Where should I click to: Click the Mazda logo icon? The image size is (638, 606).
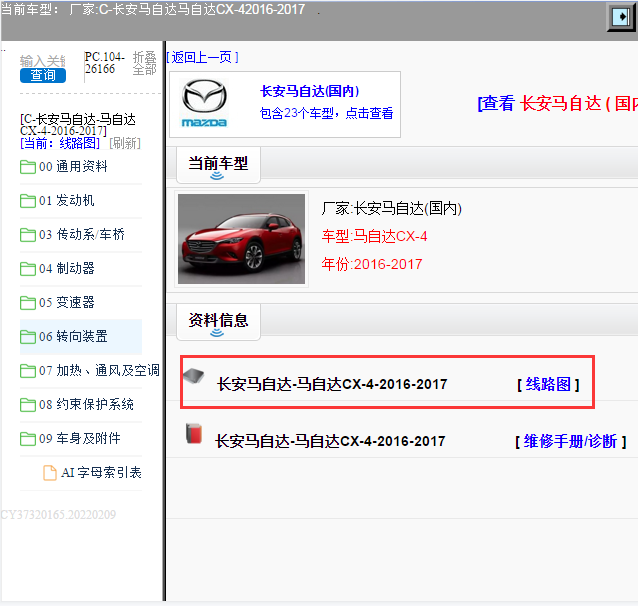(x=204, y=103)
